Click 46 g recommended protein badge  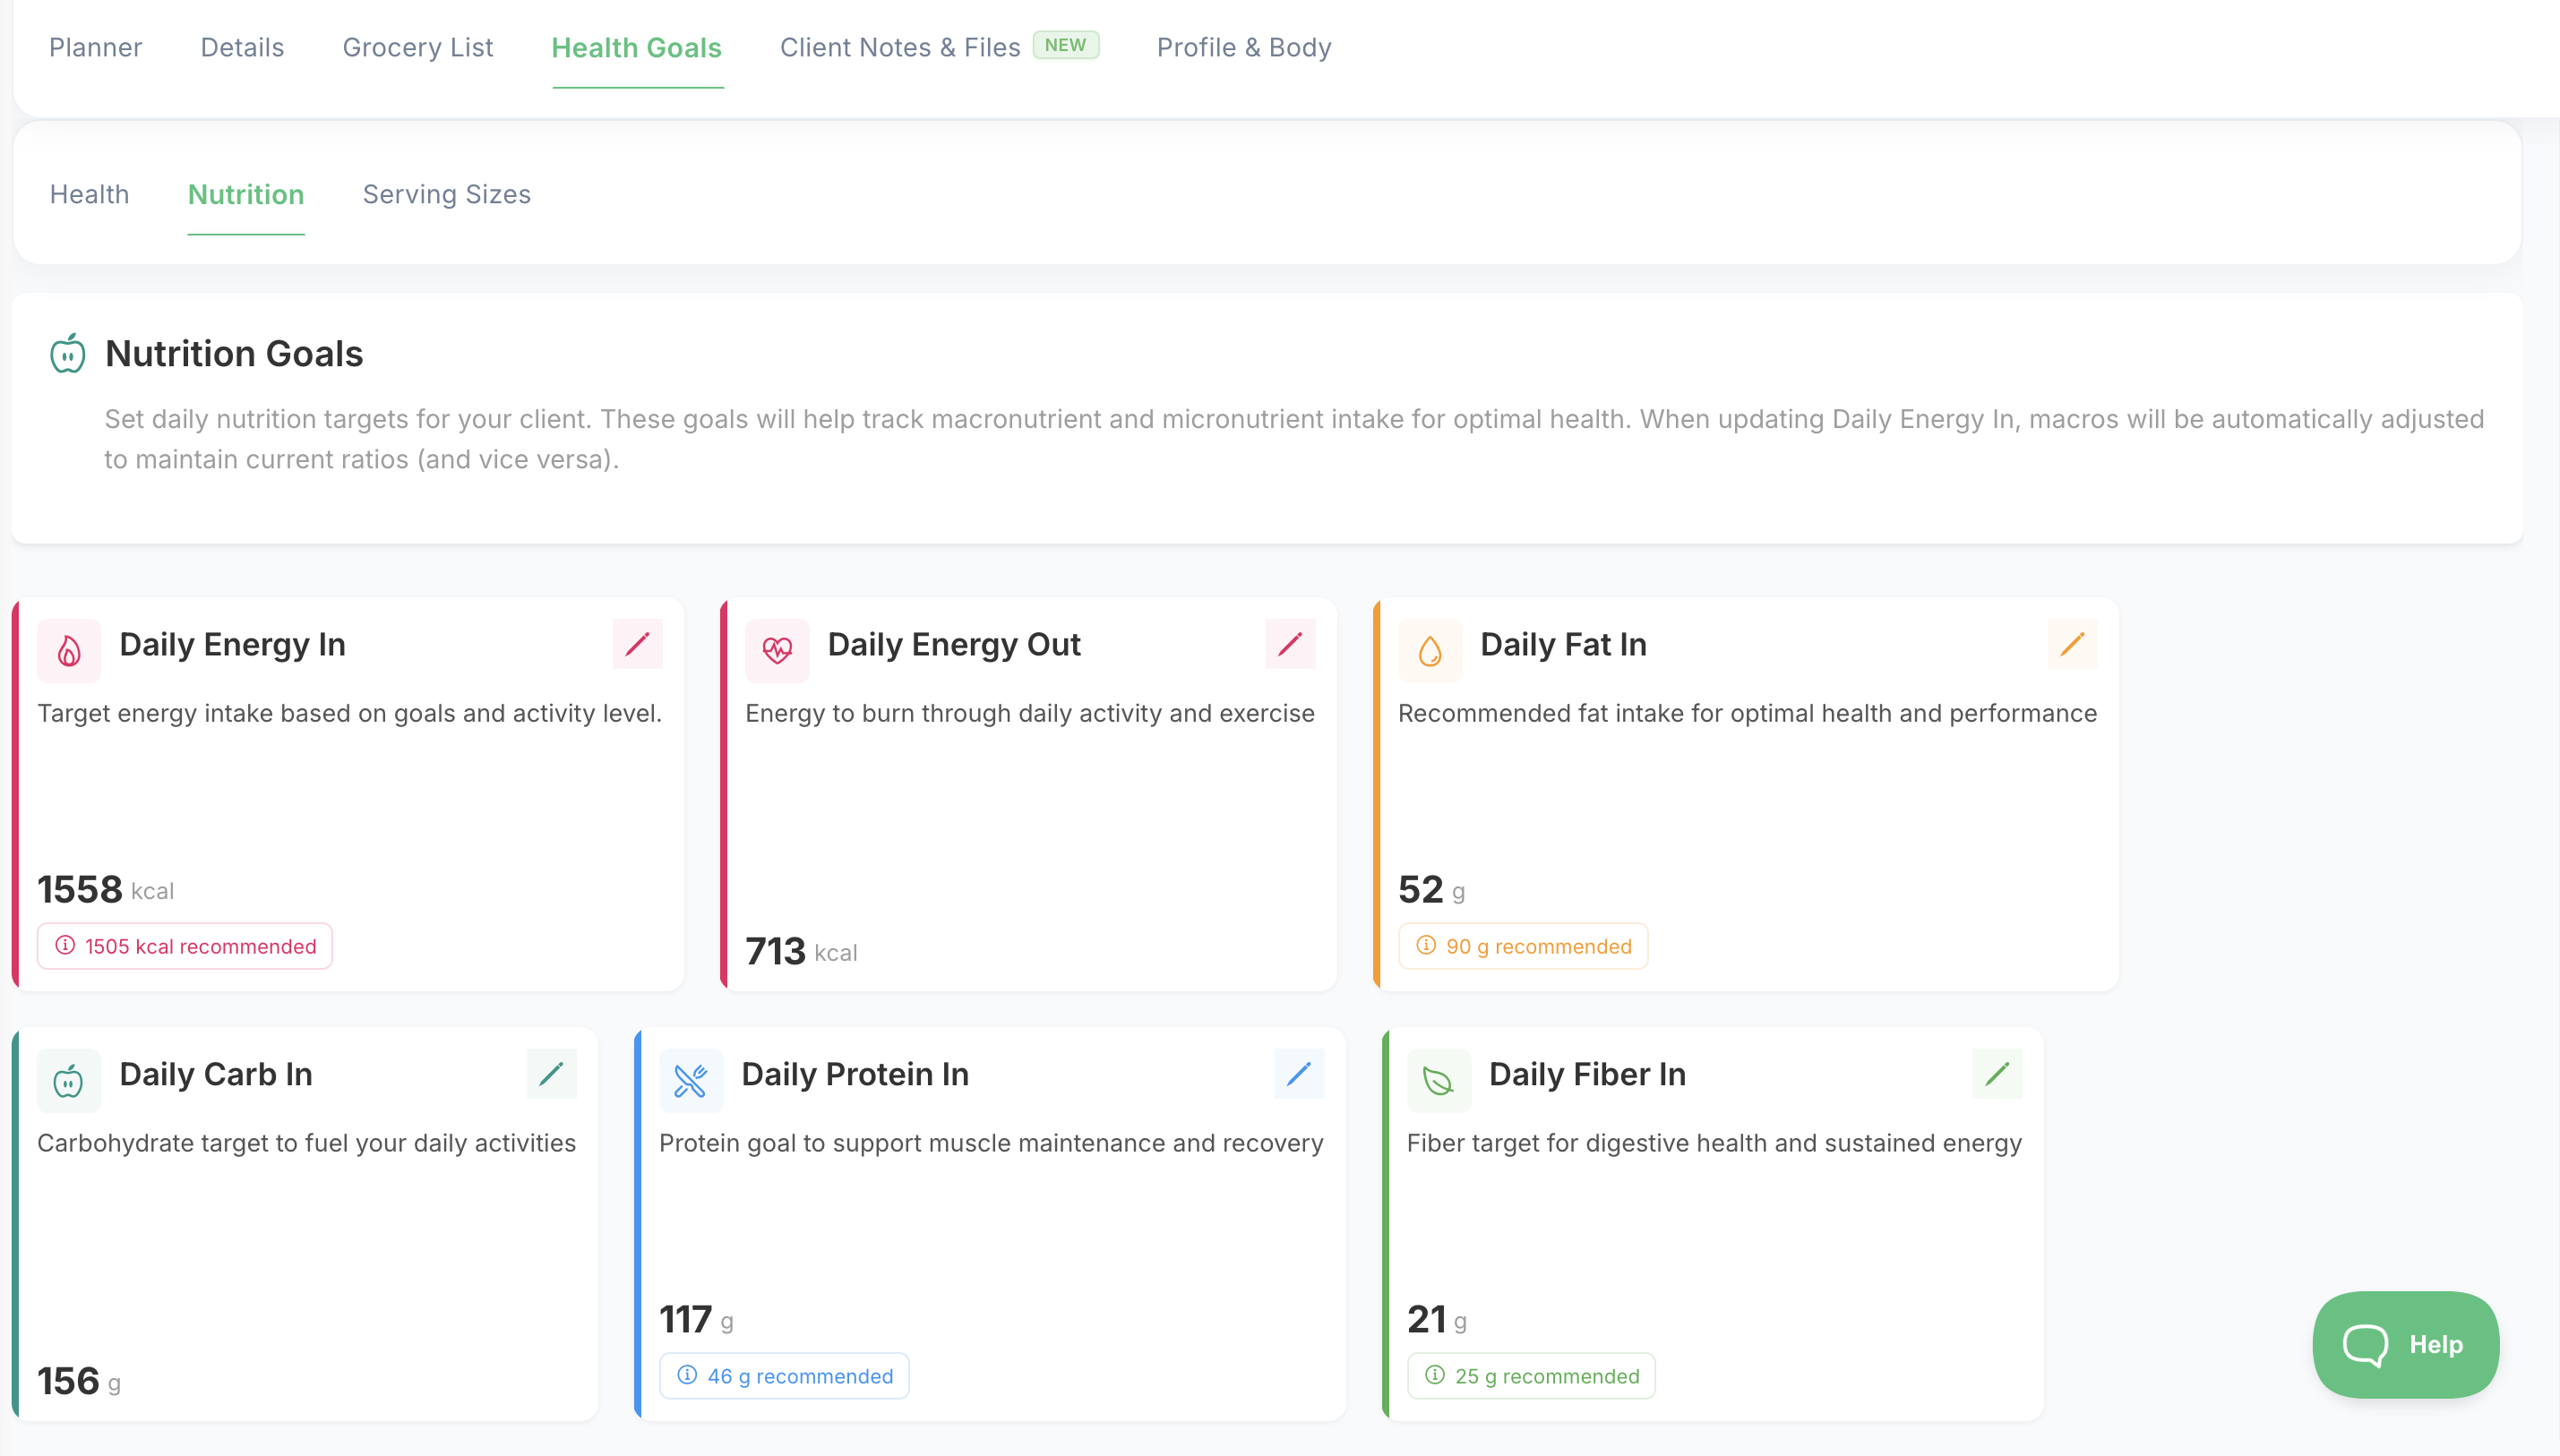[x=784, y=1376]
